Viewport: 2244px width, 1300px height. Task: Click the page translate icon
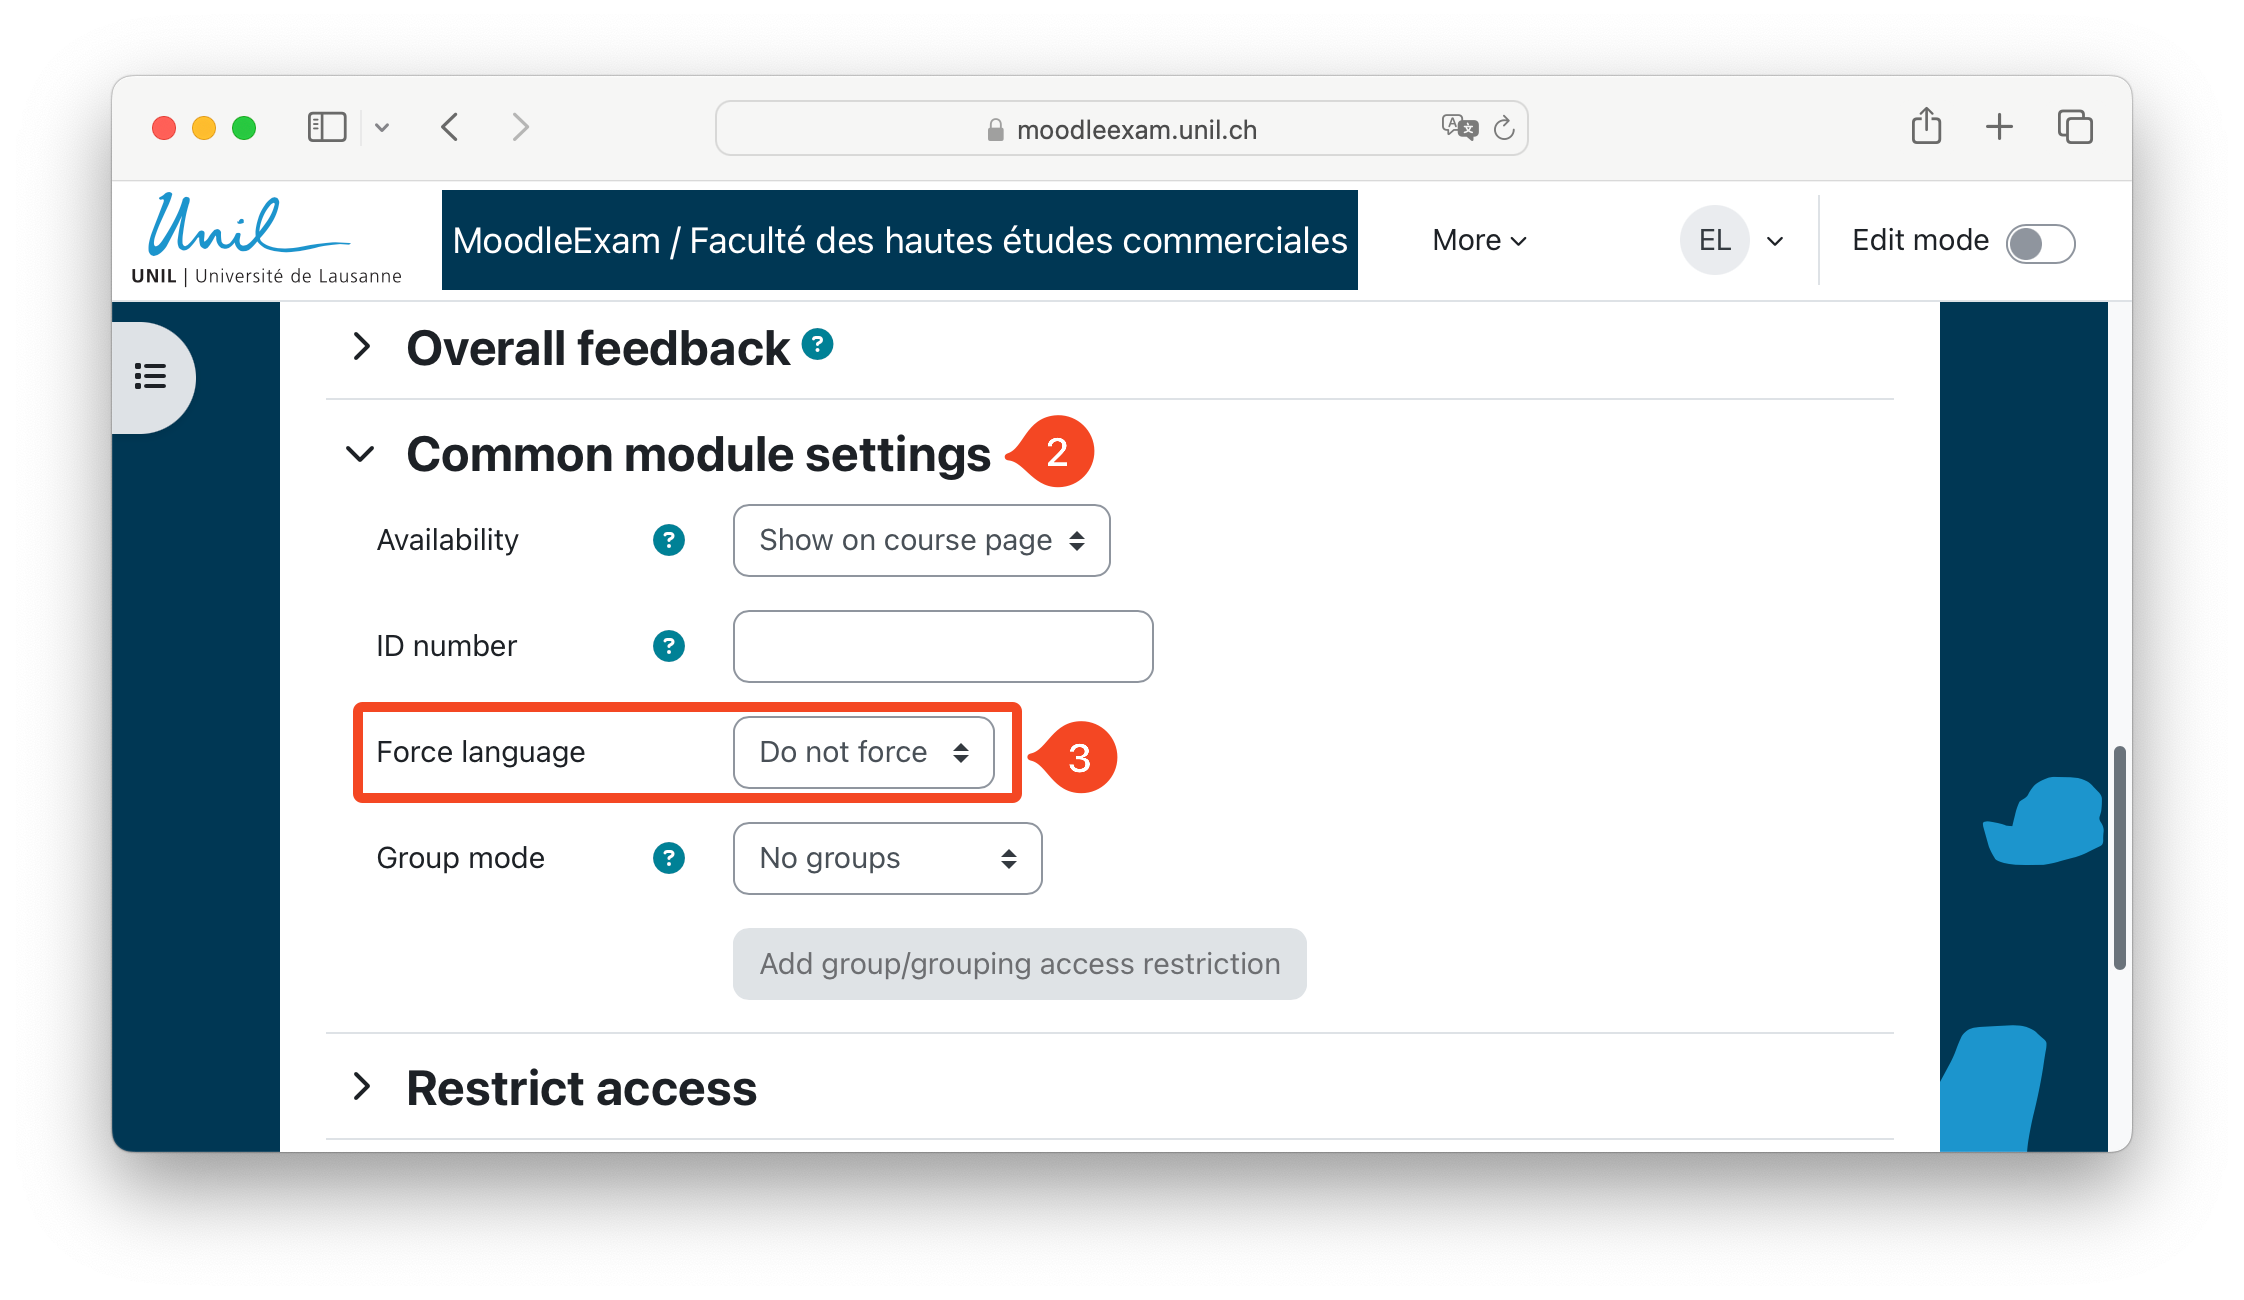click(x=1459, y=128)
